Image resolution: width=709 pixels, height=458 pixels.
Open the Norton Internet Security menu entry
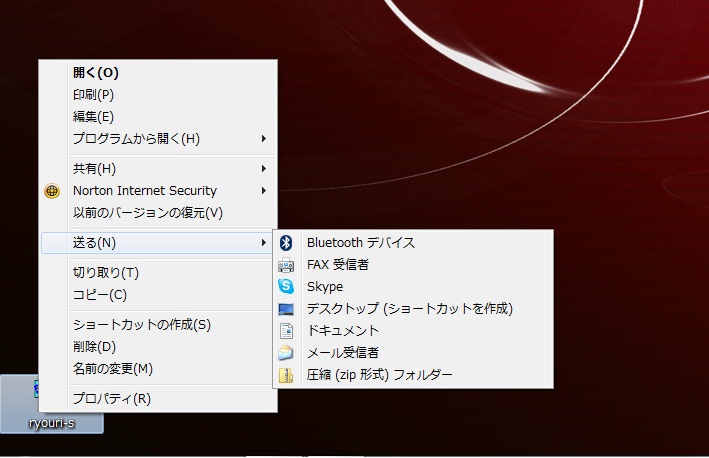pyautogui.click(x=158, y=191)
